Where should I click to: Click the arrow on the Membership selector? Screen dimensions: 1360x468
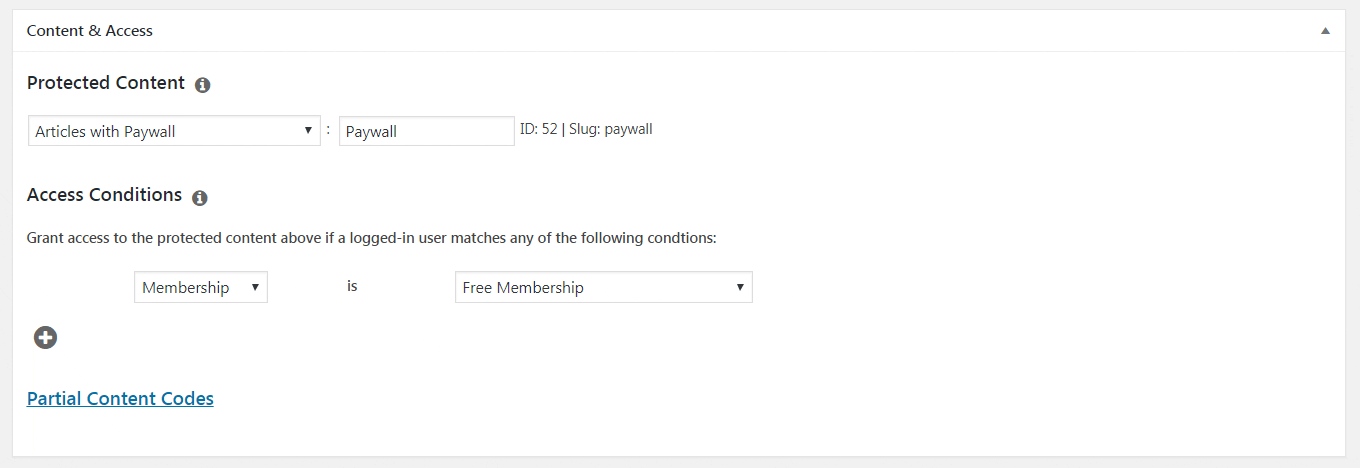[255, 287]
